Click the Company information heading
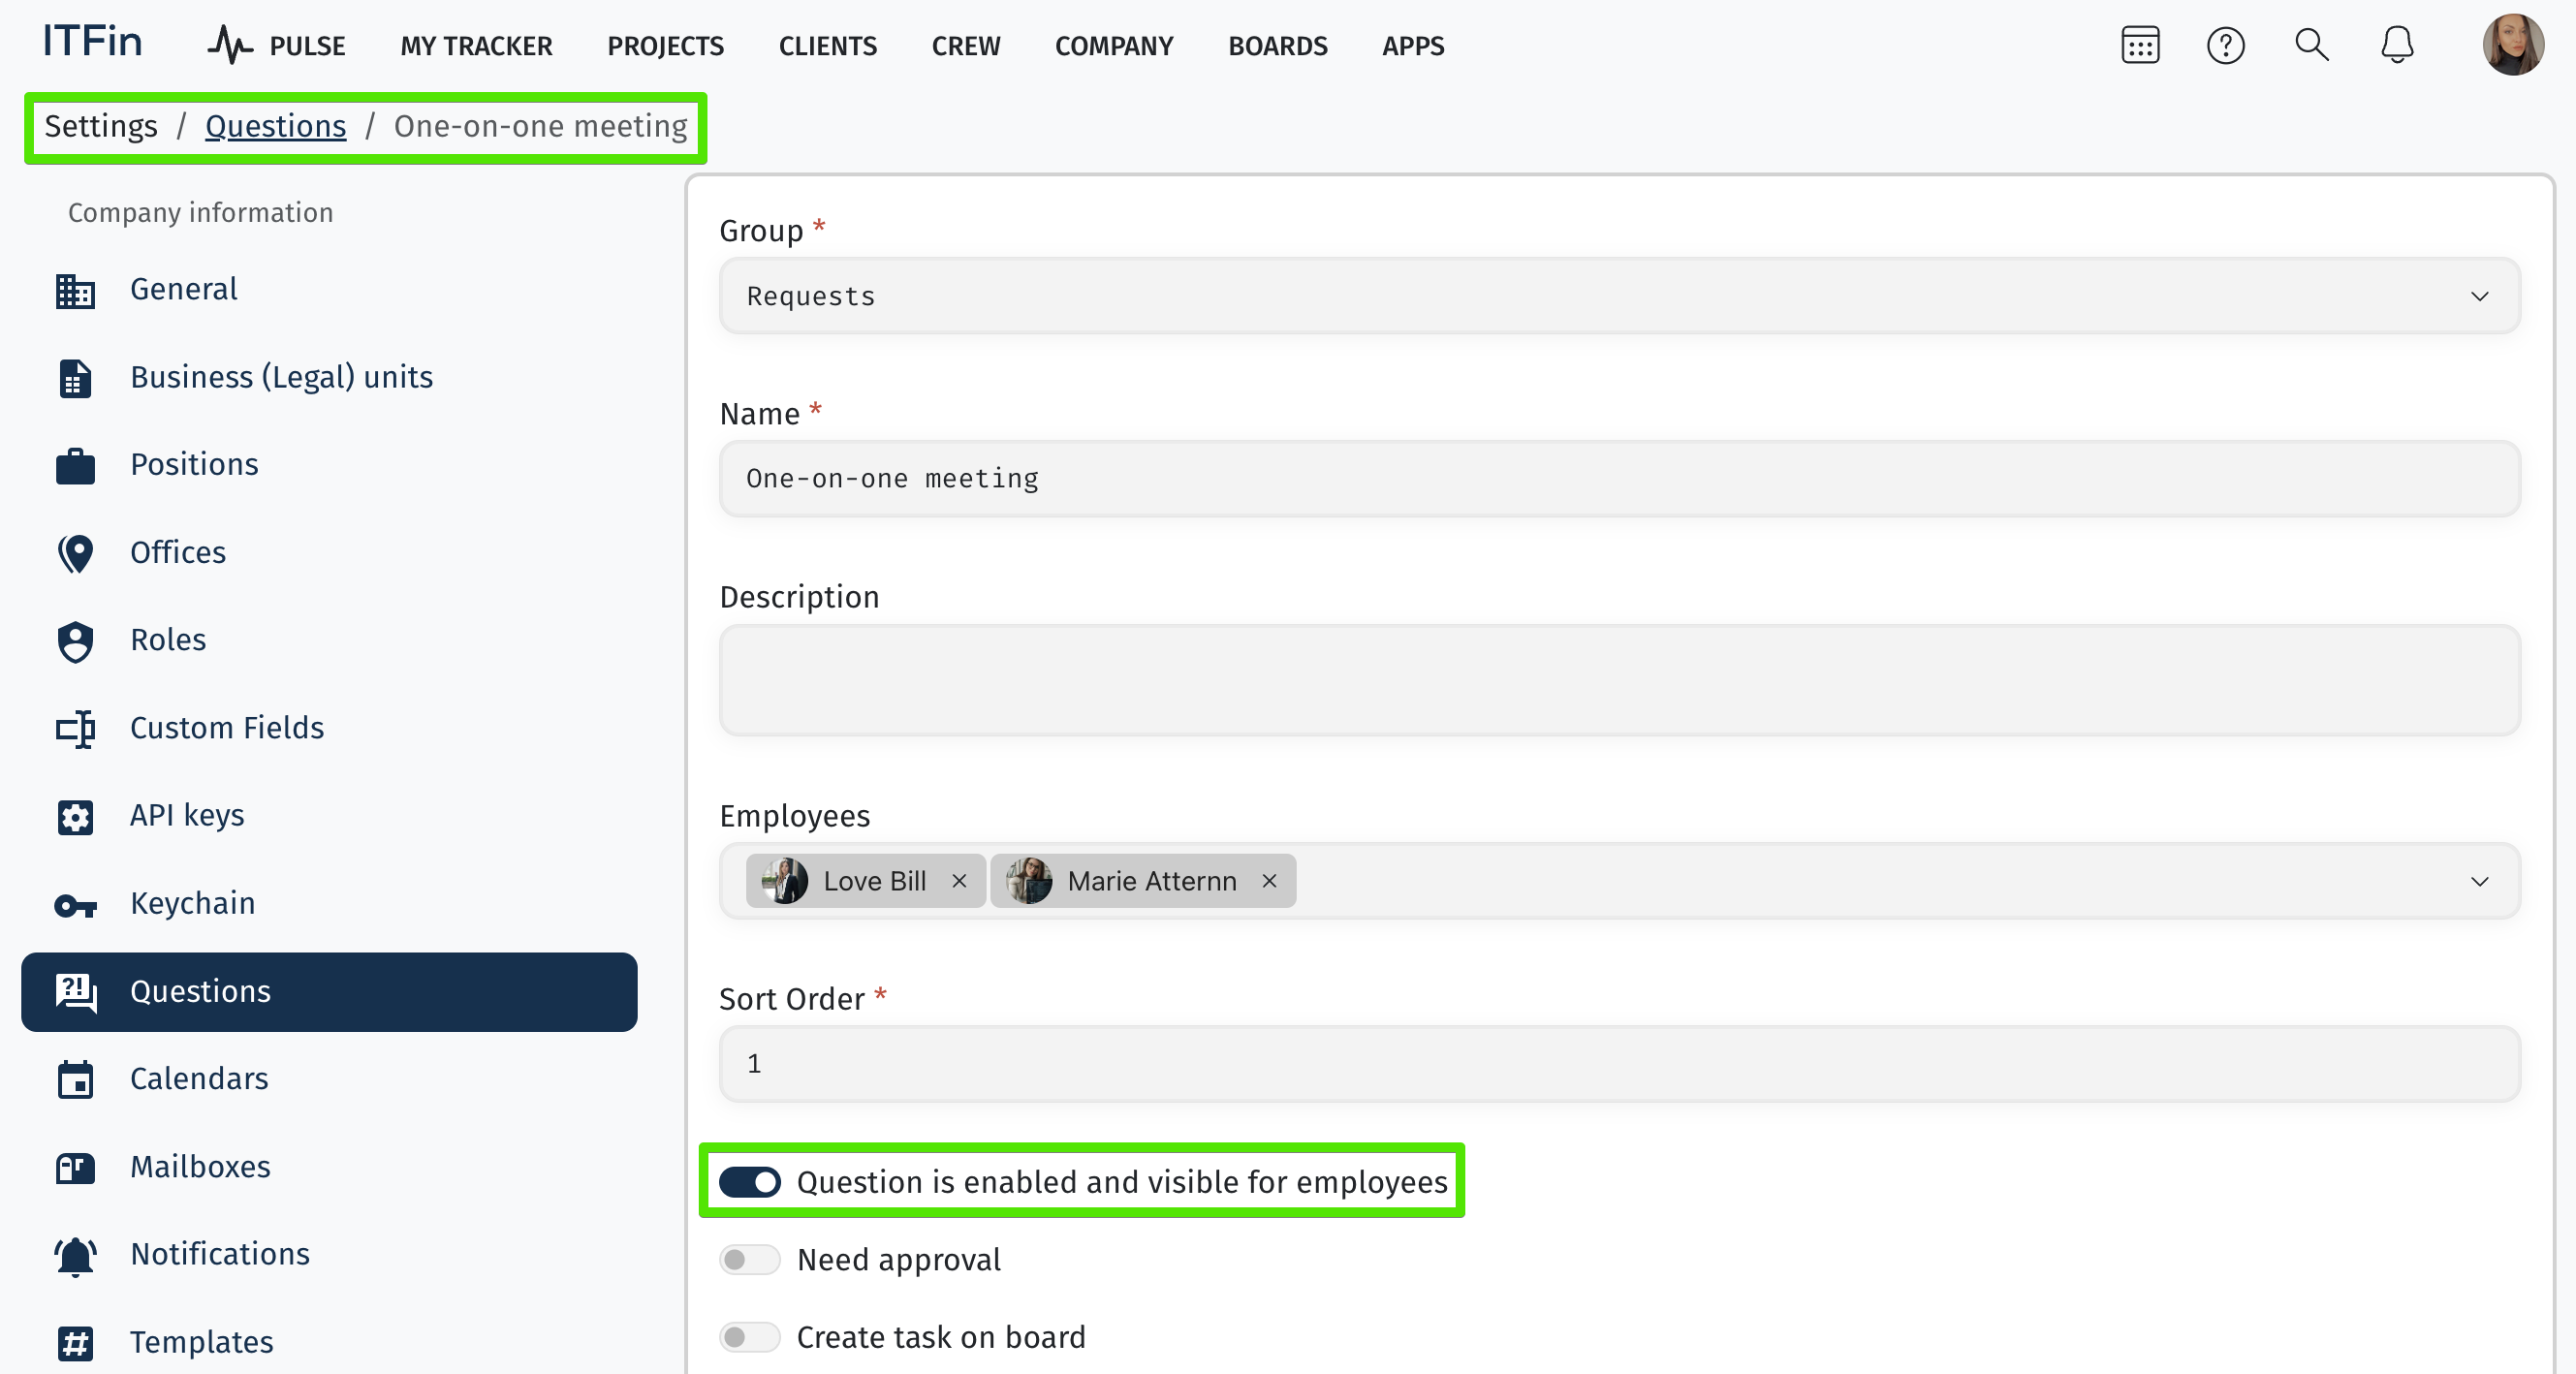Screen dimensions: 2576x1374 tap(200, 213)
